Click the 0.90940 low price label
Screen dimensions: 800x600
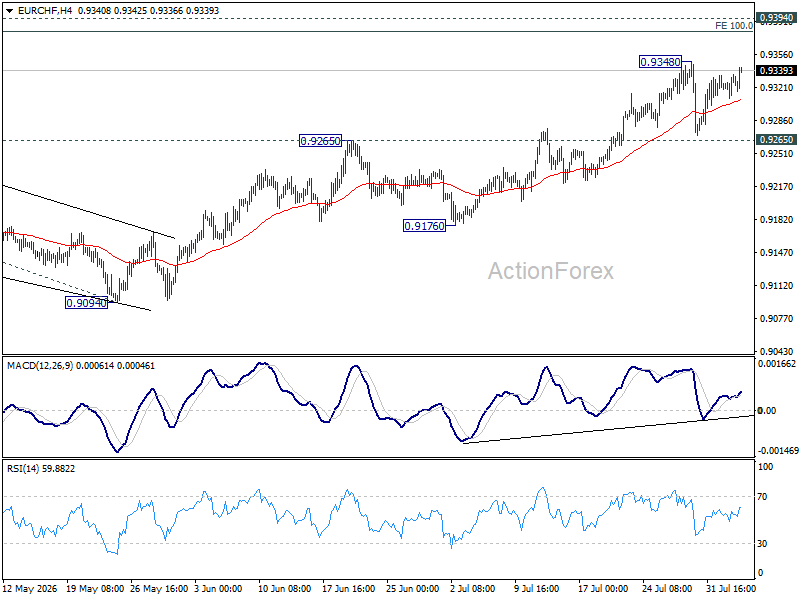87,303
